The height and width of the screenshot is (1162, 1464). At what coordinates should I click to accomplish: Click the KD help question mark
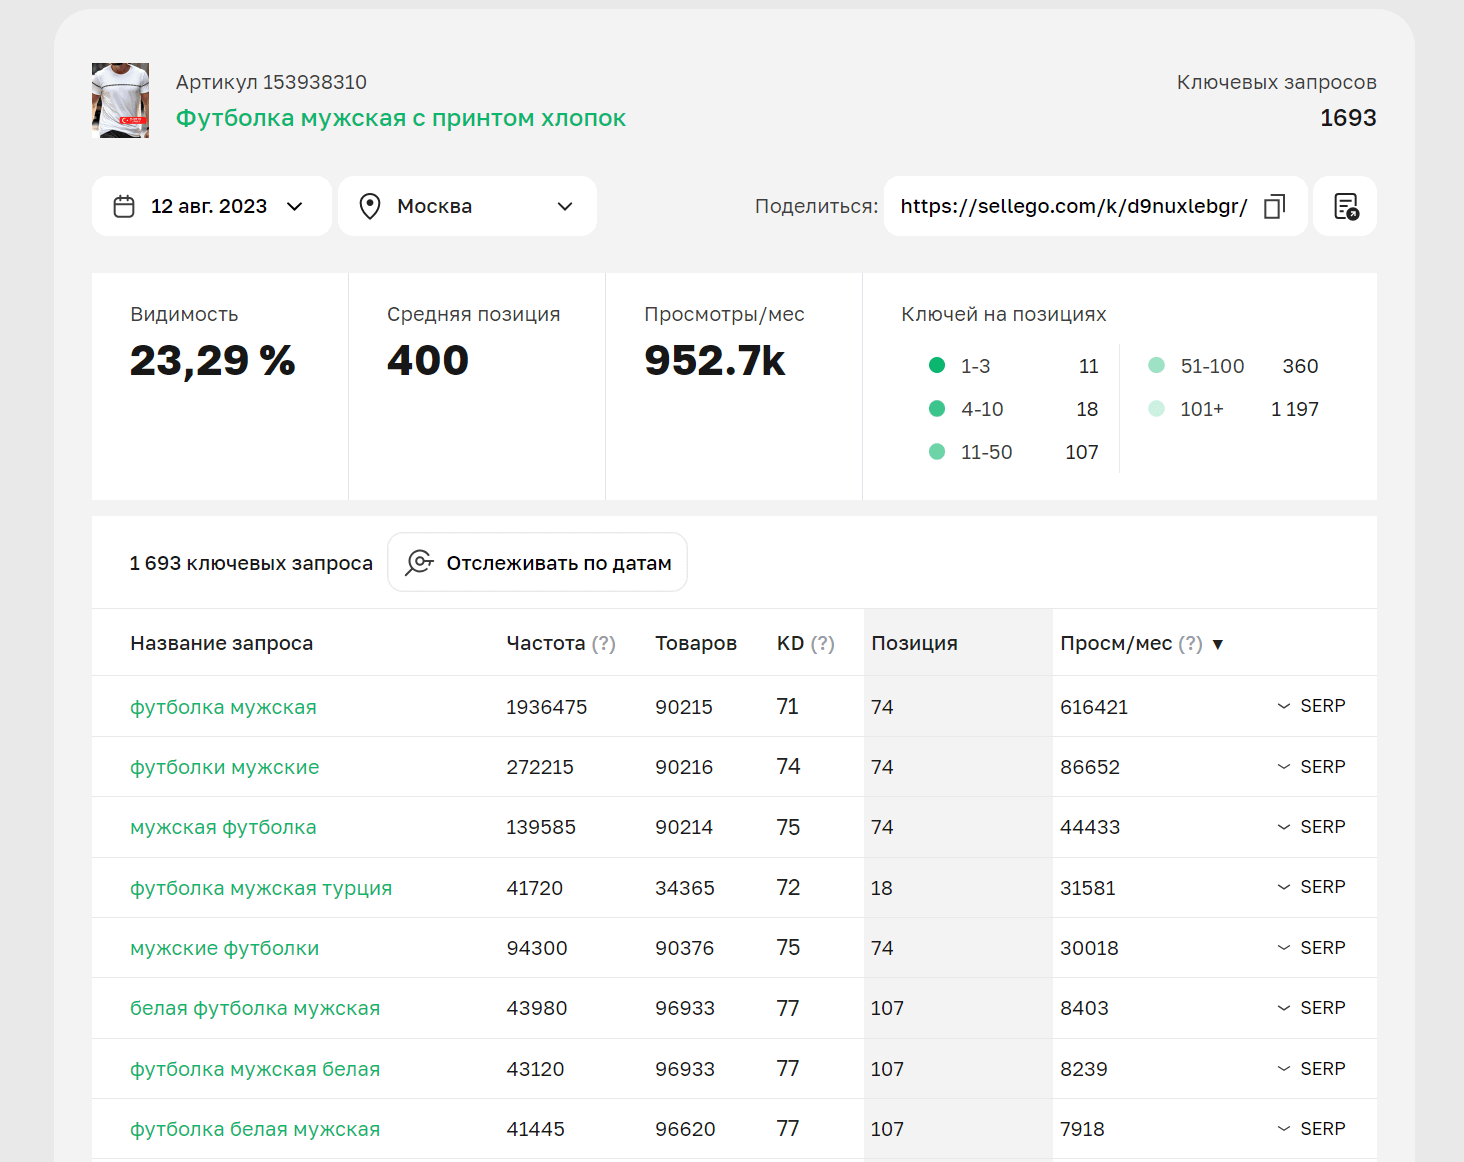(x=822, y=644)
